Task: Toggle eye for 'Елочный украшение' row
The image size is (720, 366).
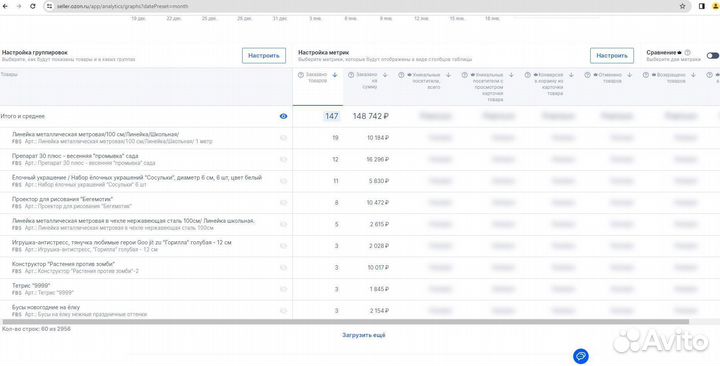Action: pos(283,181)
